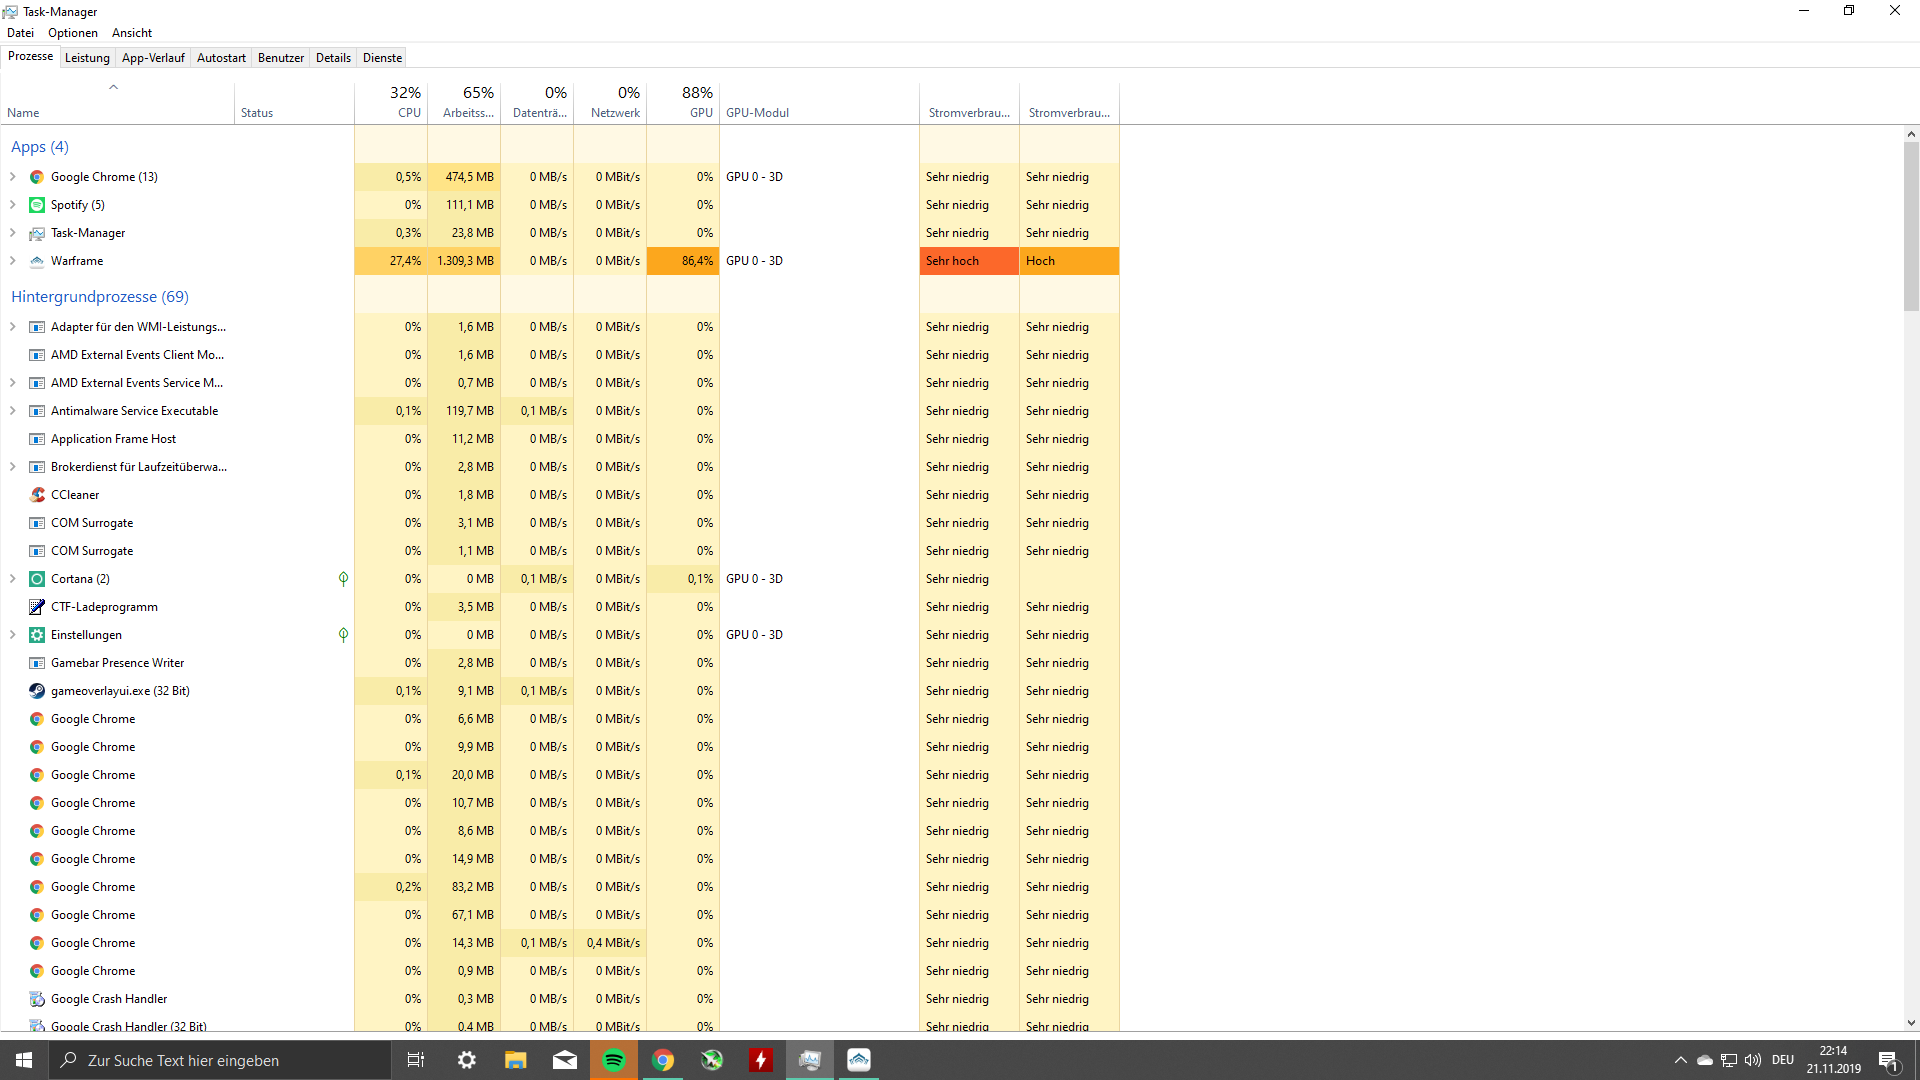Click the Einstellungen gear process icon
1920x1080 pixels.
click(37, 635)
